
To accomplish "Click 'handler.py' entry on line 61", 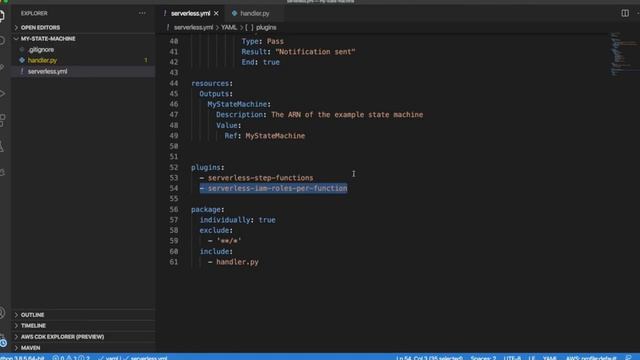I will click(x=237, y=262).
